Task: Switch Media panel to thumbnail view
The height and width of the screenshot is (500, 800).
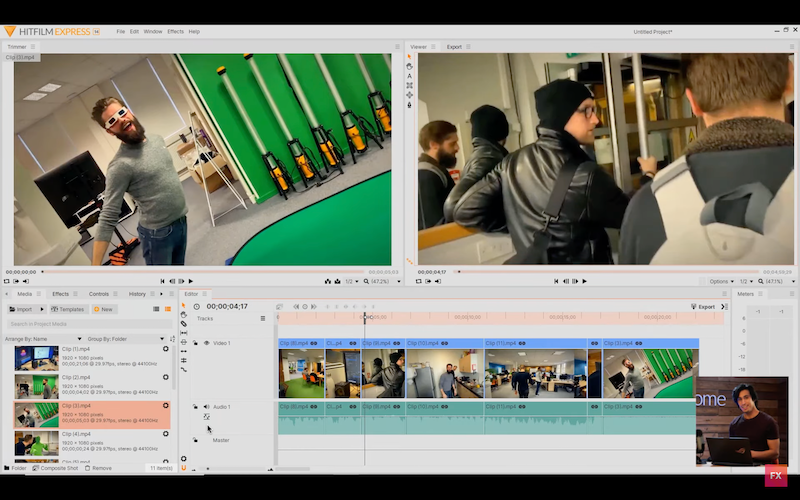Action: (167, 309)
